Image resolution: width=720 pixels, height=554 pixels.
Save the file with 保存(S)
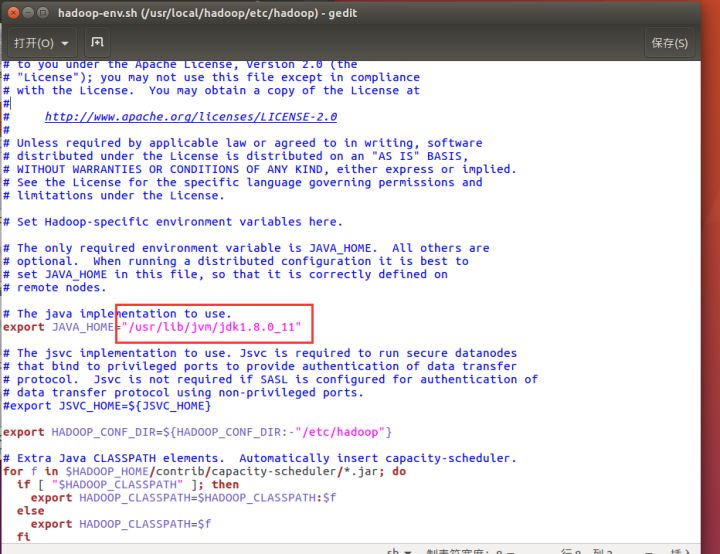669,43
